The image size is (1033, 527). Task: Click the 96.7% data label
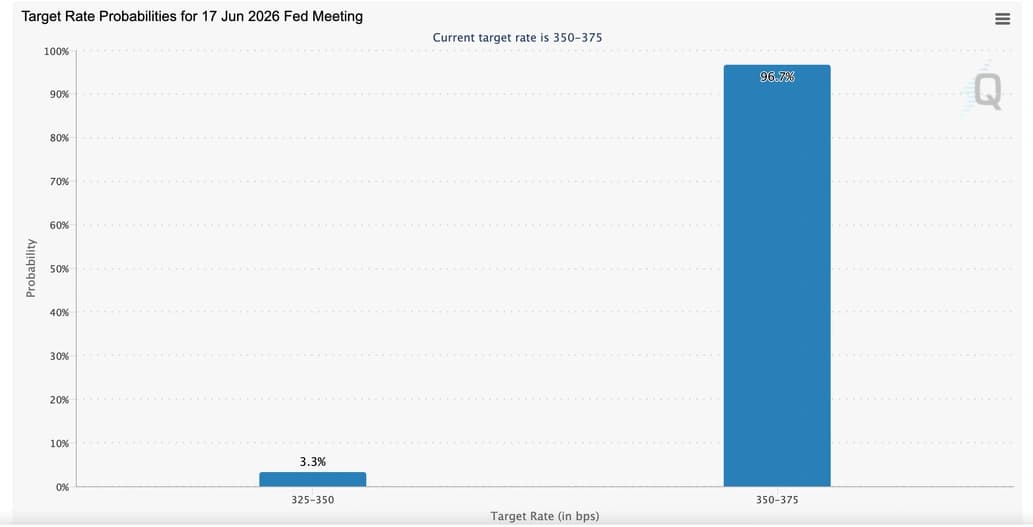pos(777,77)
